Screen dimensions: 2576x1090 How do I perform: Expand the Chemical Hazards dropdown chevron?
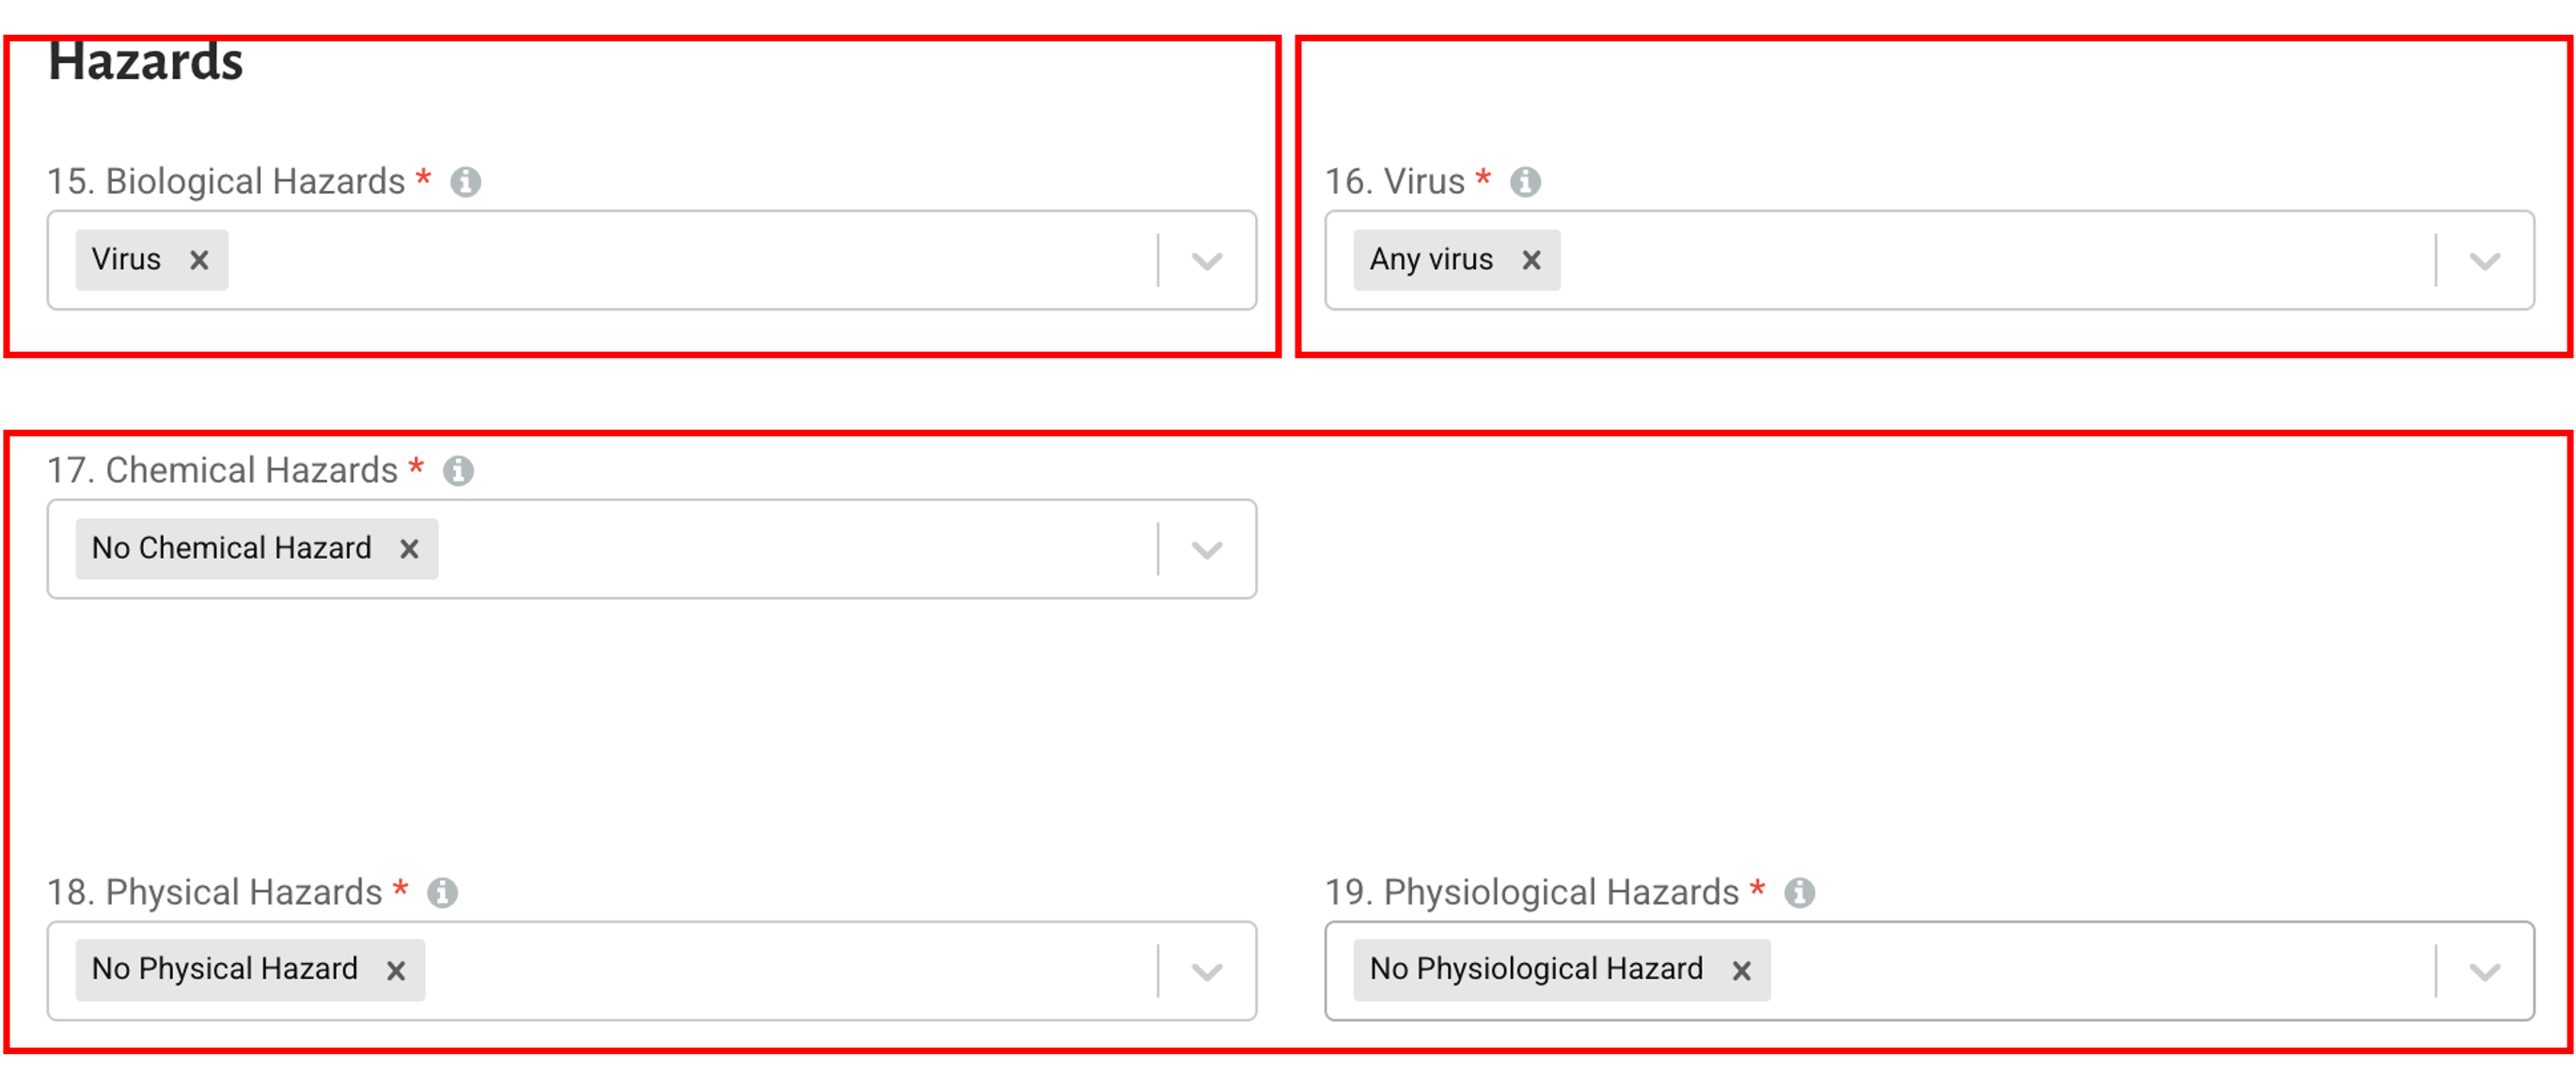(x=1207, y=549)
